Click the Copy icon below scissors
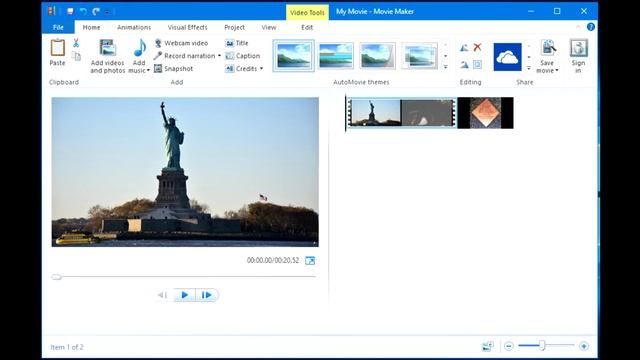Viewport: 640px width, 360px height. (76, 56)
